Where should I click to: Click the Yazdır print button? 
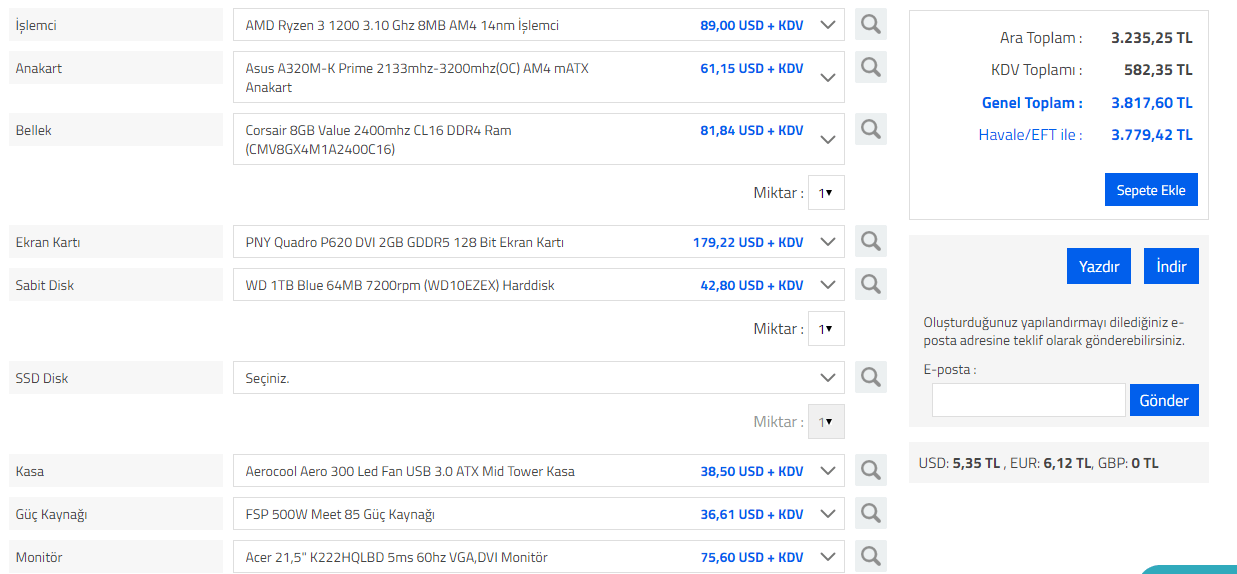tap(1099, 267)
